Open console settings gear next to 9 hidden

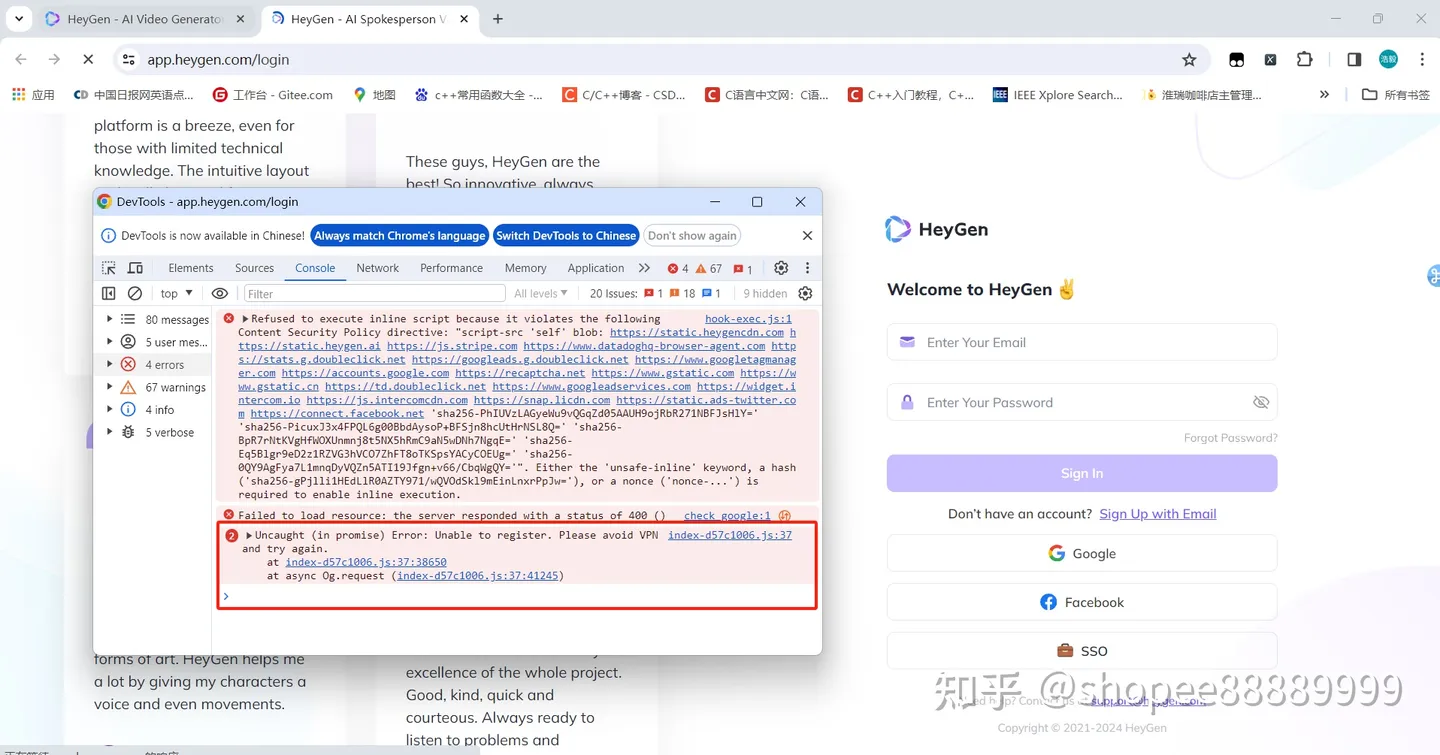[805, 293]
